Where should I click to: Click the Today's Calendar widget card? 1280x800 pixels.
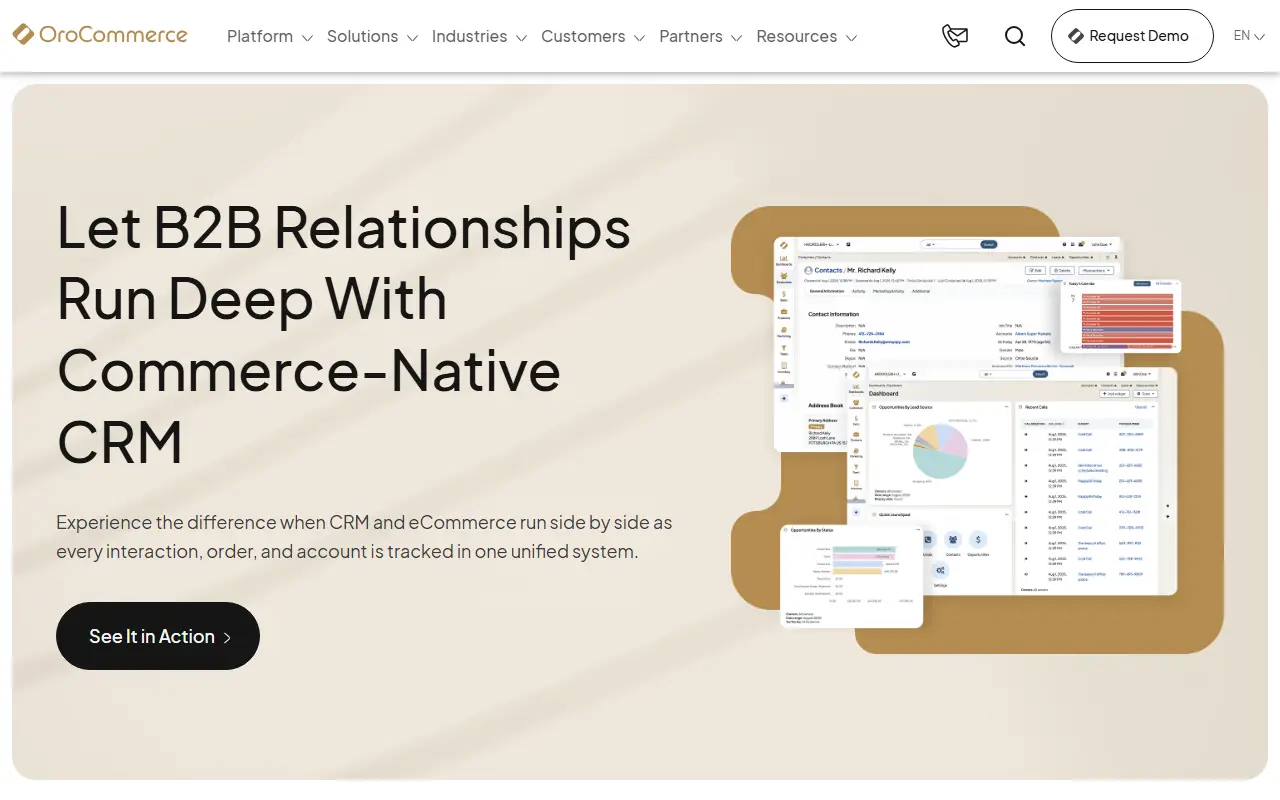tap(1120, 316)
